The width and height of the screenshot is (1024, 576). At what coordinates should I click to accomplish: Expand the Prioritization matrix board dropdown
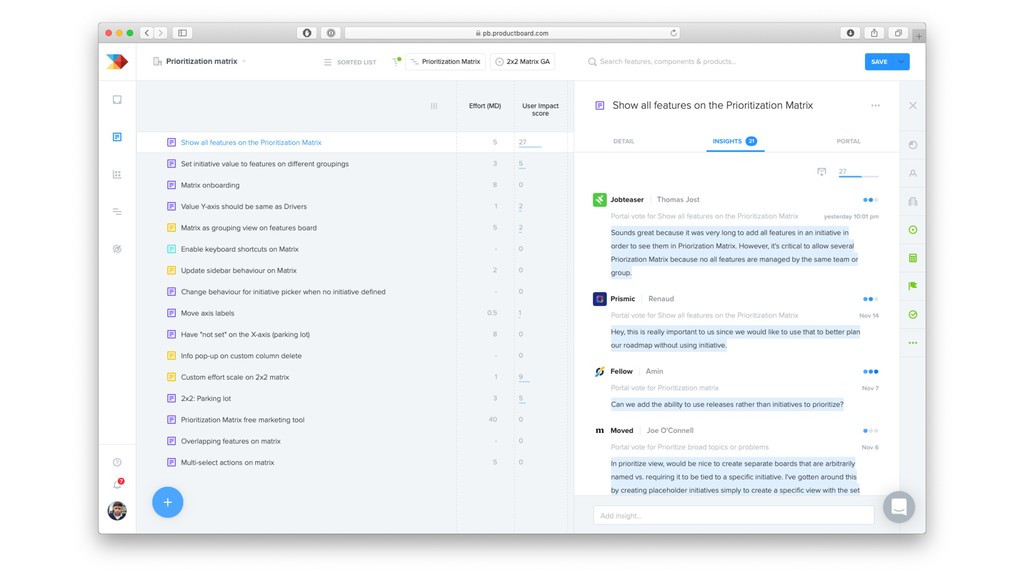pyautogui.click(x=243, y=62)
